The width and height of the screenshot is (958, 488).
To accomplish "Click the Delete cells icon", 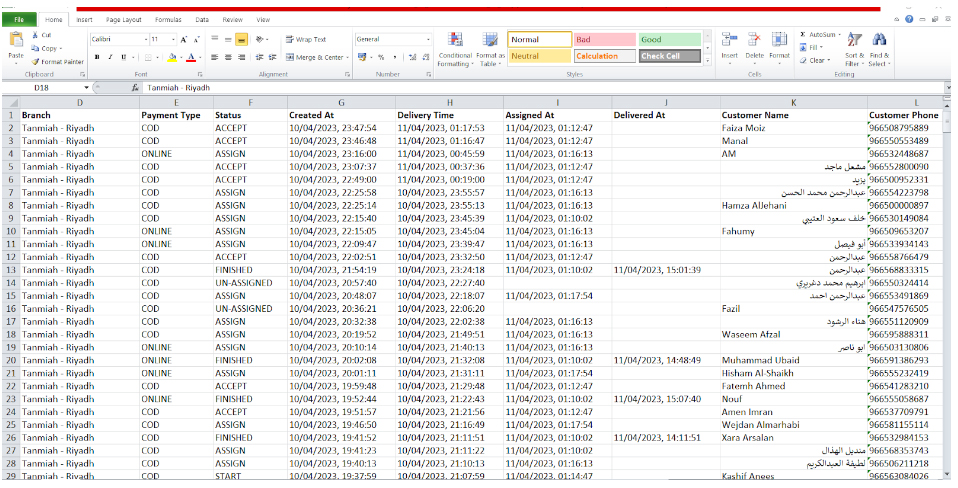I will 754,40.
